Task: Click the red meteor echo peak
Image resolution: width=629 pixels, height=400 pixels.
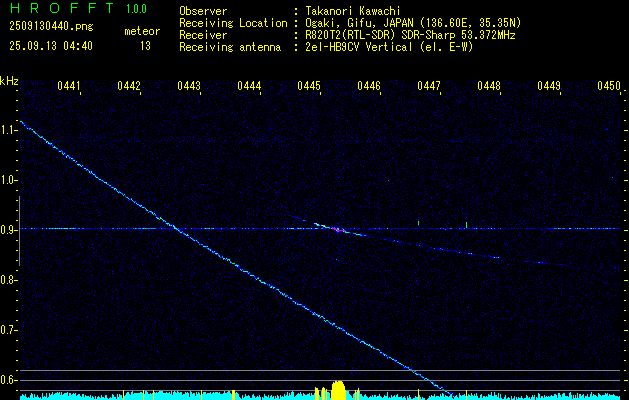Action: (338, 230)
